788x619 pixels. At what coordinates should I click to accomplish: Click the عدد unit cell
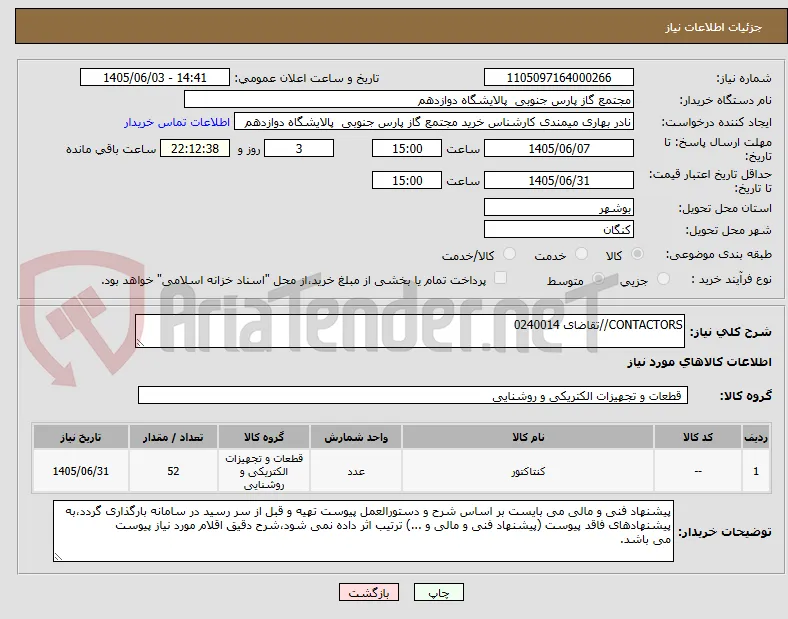pyautogui.click(x=356, y=471)
